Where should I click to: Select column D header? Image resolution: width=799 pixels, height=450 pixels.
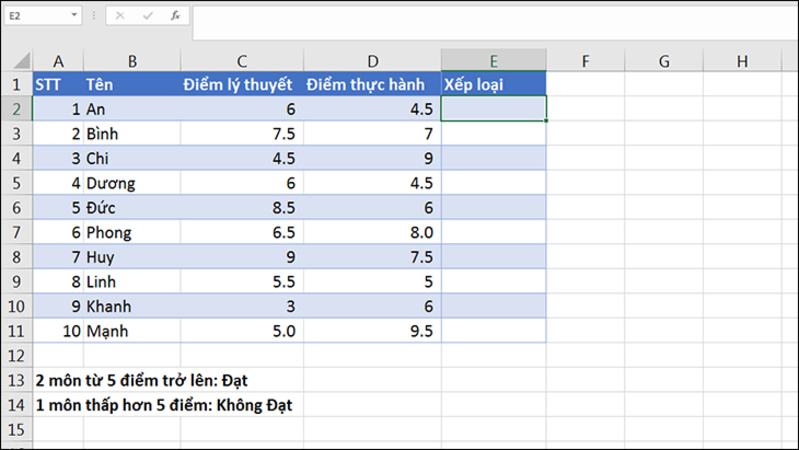(x=372, y=62)
